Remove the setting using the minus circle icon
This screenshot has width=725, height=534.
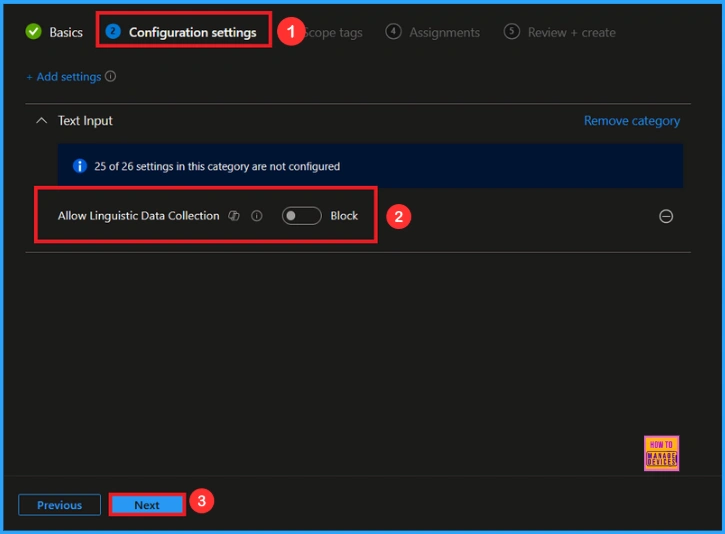(x=666, y=216)
